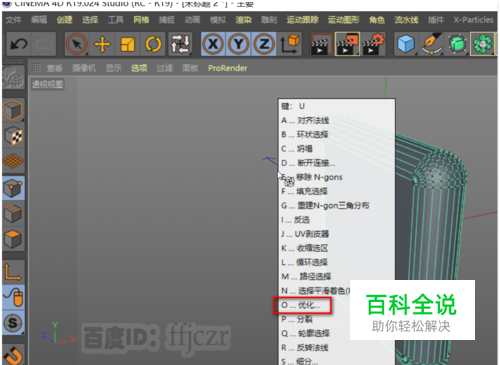Switch to Texture mode checkered cube
Screen dimensions: 500x365
[13, 136]
